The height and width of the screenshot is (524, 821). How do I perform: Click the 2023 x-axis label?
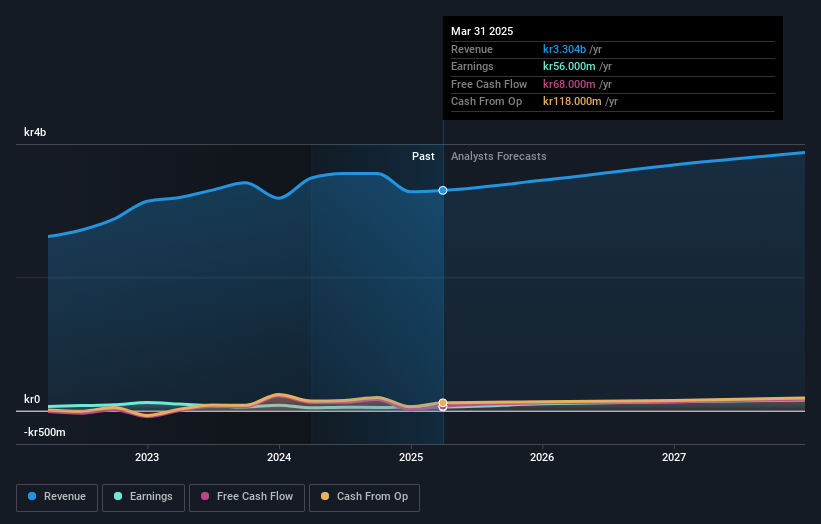[x=147, y=458]
